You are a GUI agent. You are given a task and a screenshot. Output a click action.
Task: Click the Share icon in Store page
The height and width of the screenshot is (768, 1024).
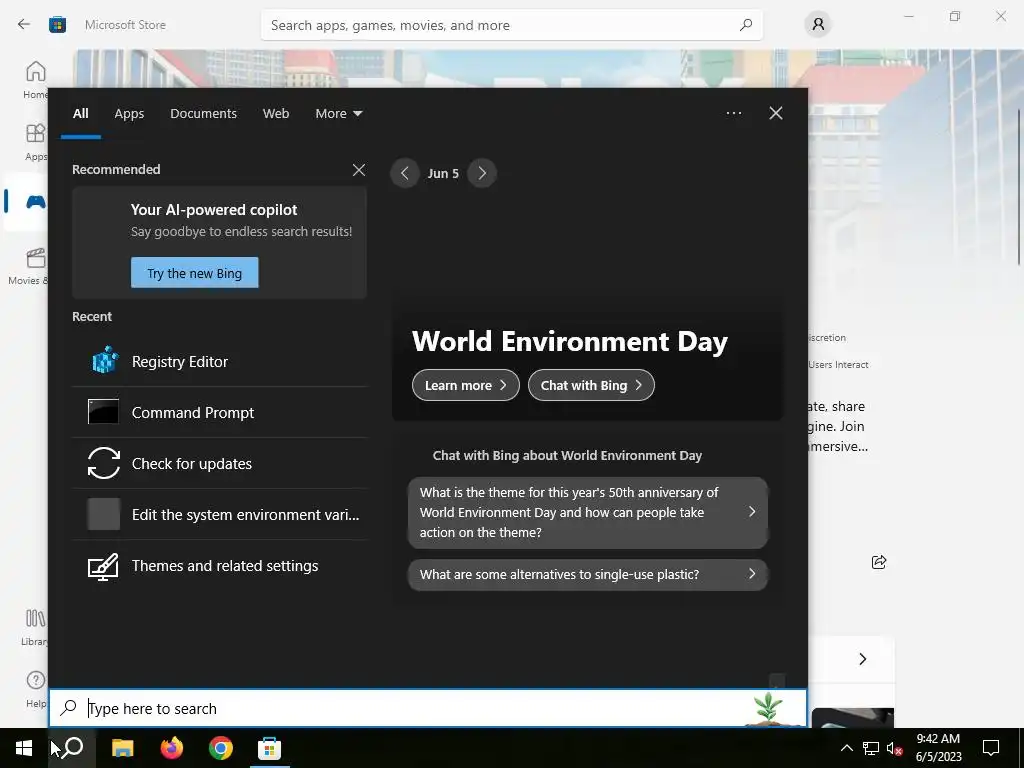click(x=879, y=562)
